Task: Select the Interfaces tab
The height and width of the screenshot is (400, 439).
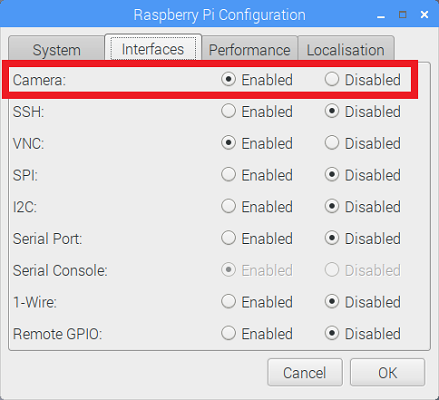Action: tap(153, 48)
